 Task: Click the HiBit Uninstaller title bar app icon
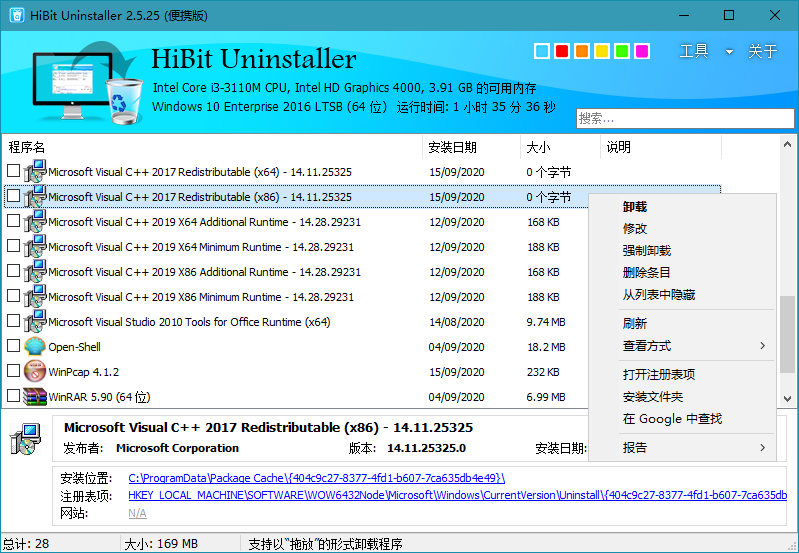pyautogui.click(x=17, y=15)
